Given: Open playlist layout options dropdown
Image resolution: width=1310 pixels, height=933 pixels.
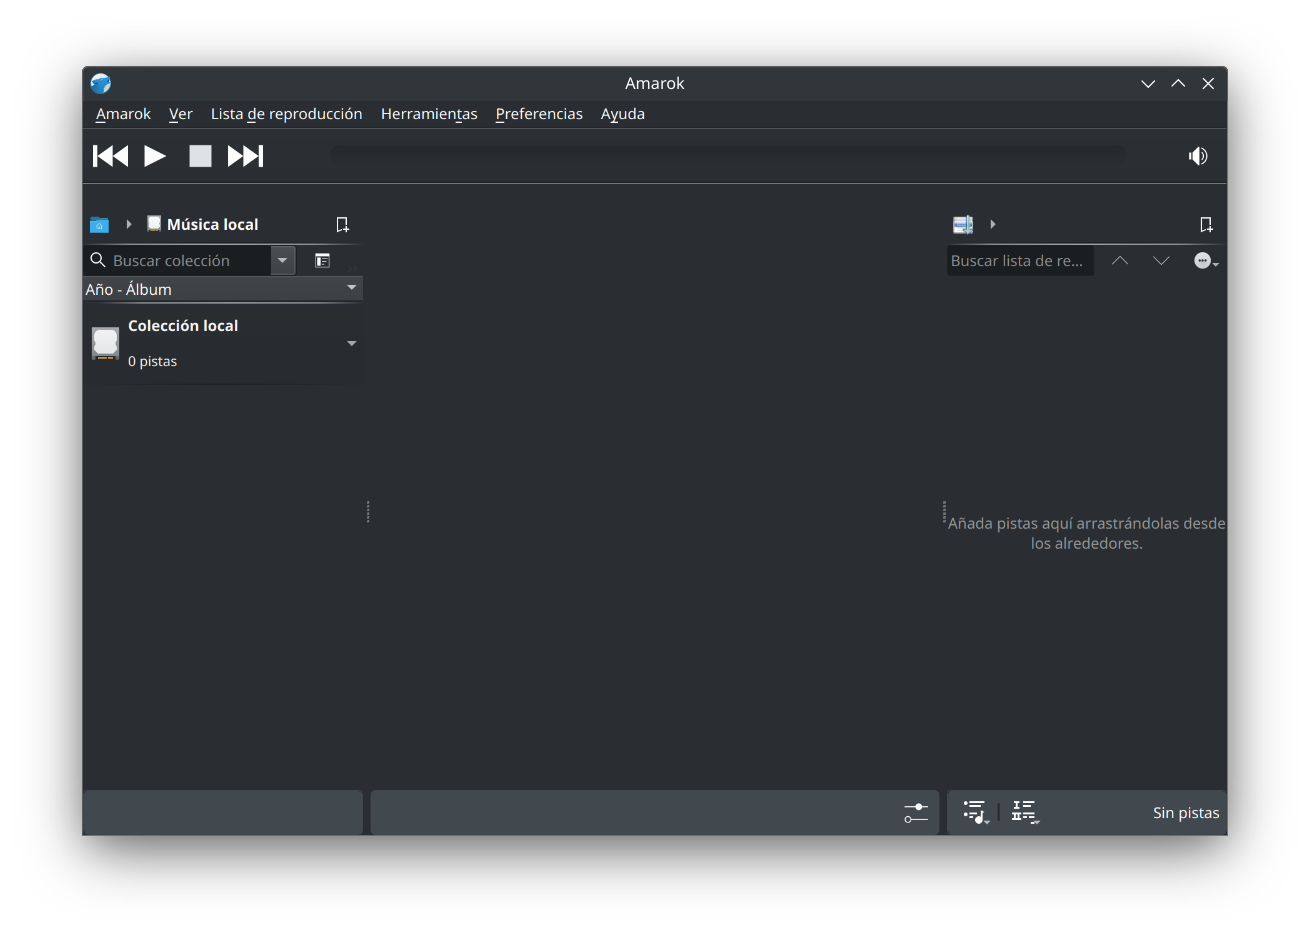Looking at the screenshot, I should [x=1025, y=812].
